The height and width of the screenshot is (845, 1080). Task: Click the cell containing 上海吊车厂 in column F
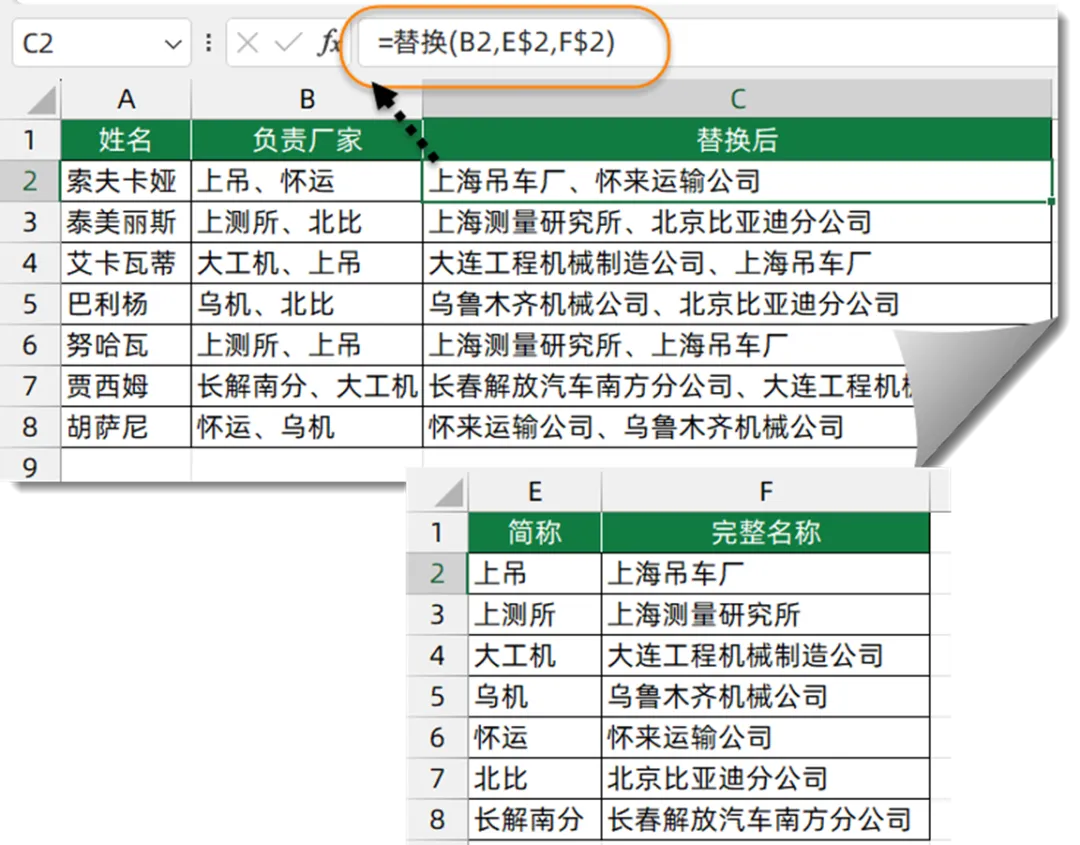(x=765, y=572)
